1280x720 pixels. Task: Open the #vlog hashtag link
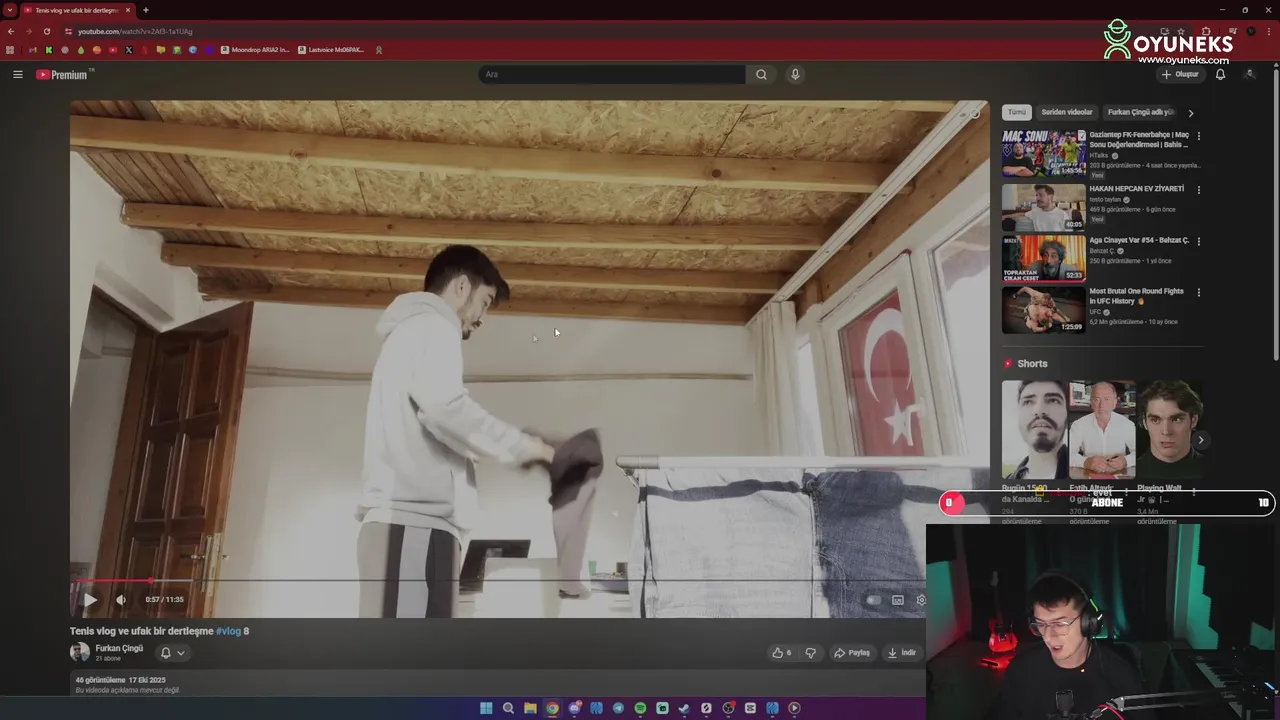click(228, 631)
